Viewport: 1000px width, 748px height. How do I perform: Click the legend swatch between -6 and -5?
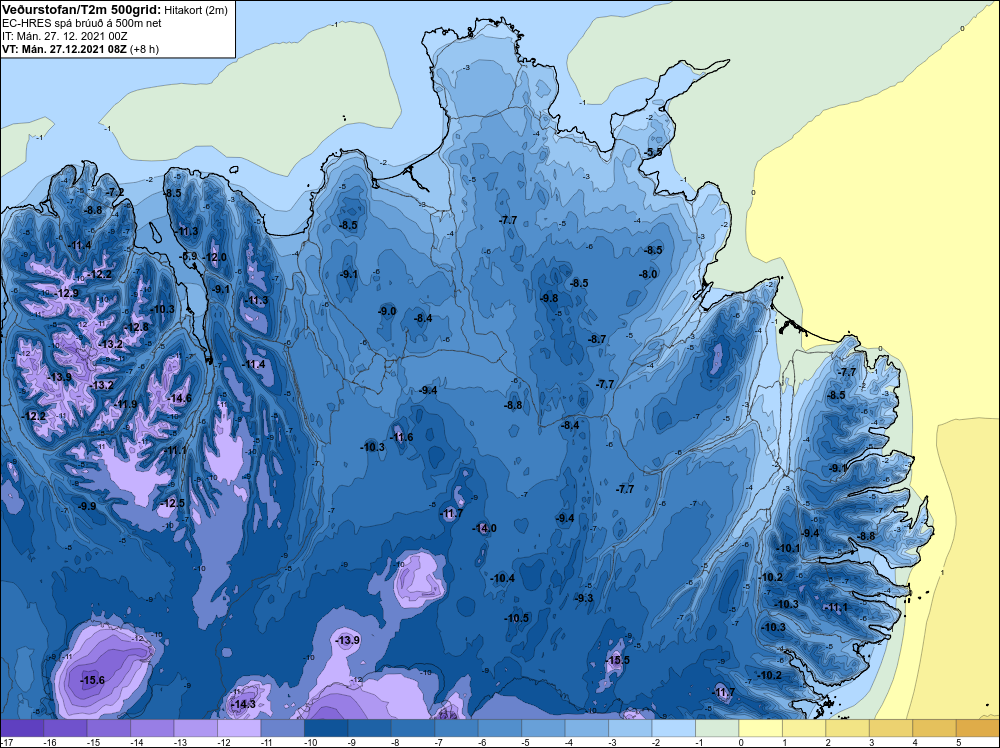[x=499, y=728]
